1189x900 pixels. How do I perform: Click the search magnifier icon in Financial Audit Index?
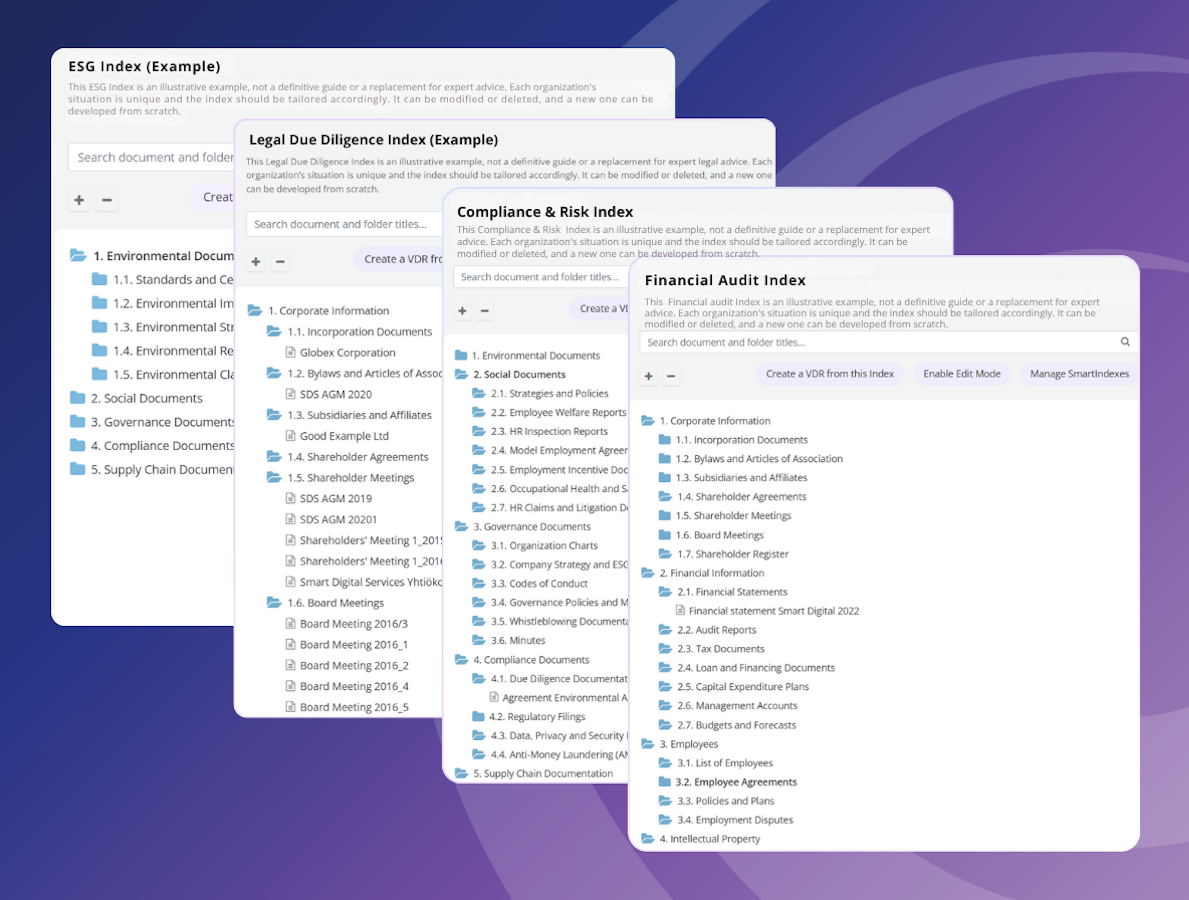pos(1125,342)
